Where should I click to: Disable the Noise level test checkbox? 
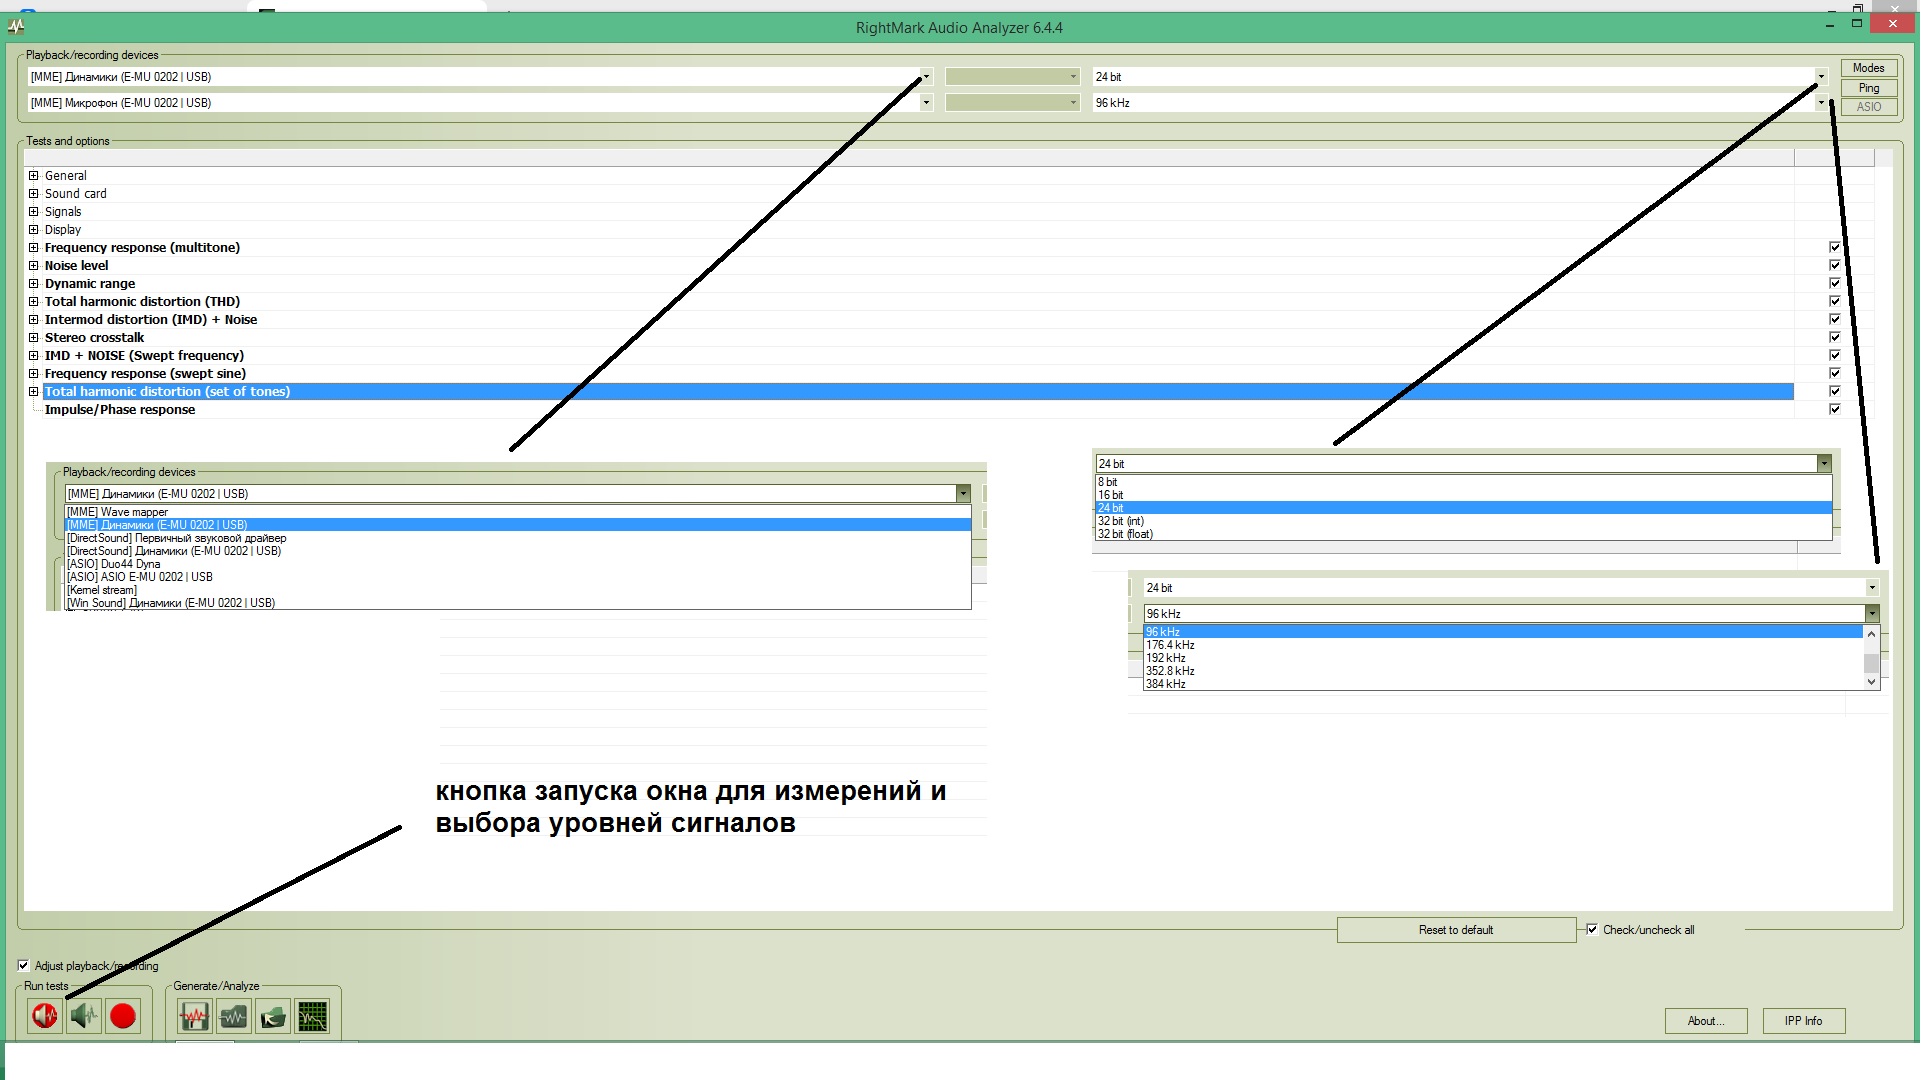pyautogui.click(x=1834, y=265)
